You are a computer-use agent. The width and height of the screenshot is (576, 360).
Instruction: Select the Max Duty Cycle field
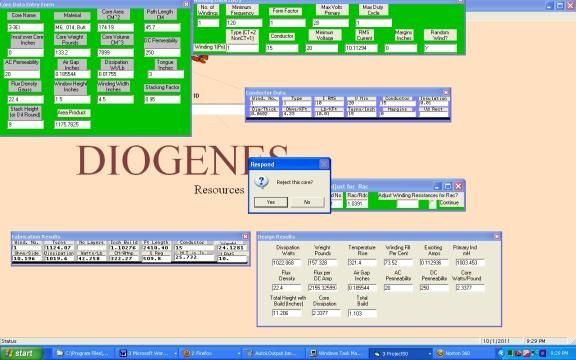tap(374, 23)
